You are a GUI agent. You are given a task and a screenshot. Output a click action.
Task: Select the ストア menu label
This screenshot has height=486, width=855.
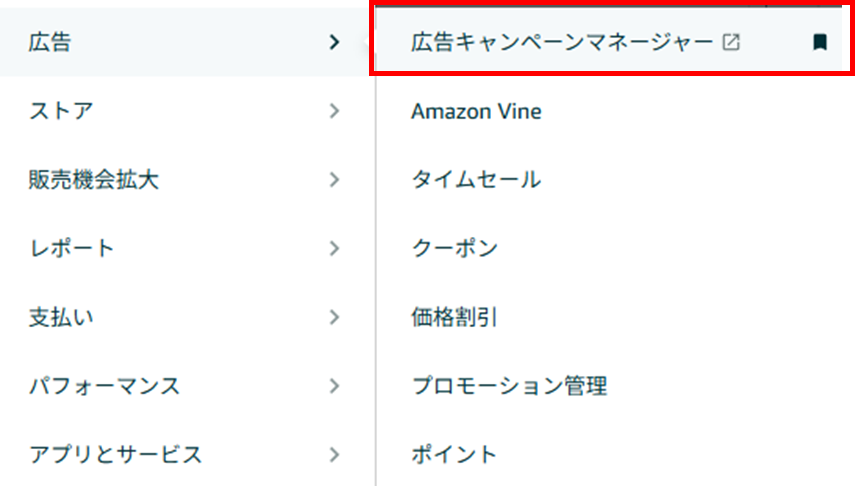[x=62, y=111]
